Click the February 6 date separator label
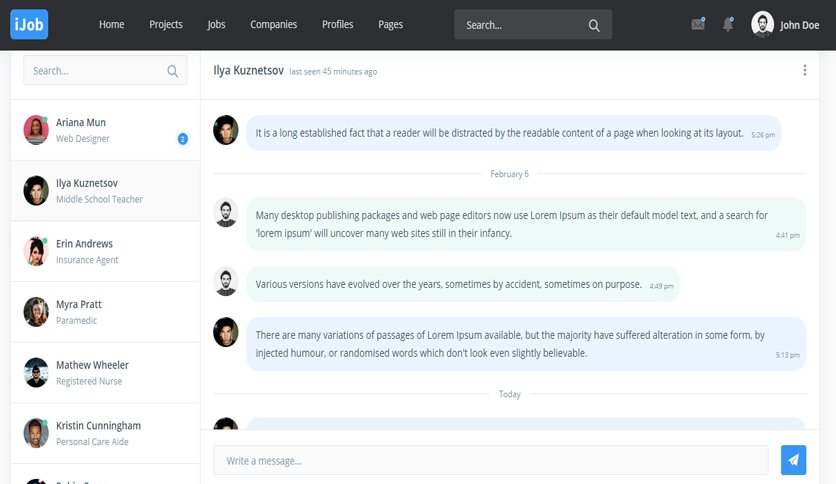 [x=510, y=174]
